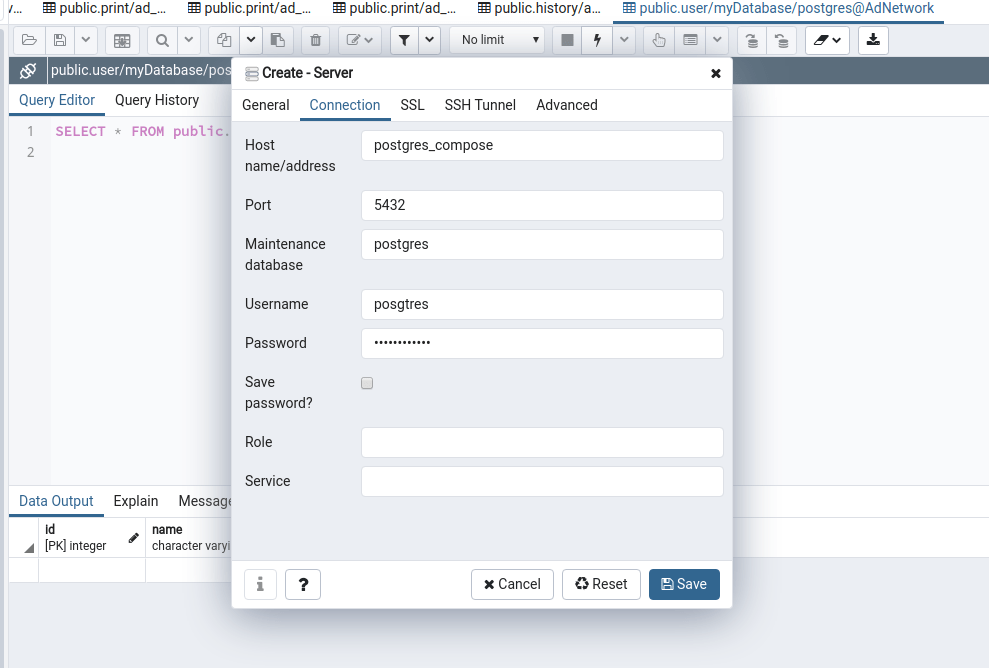Open the SSL tab

click(x=413, y=105)
